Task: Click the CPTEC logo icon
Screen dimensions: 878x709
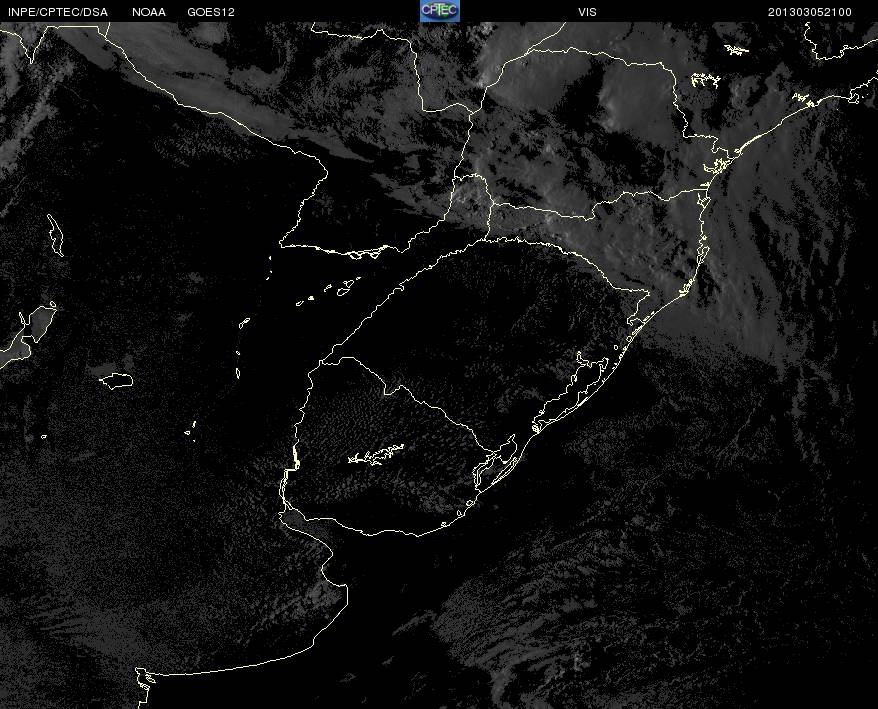Action: point(440,11)
